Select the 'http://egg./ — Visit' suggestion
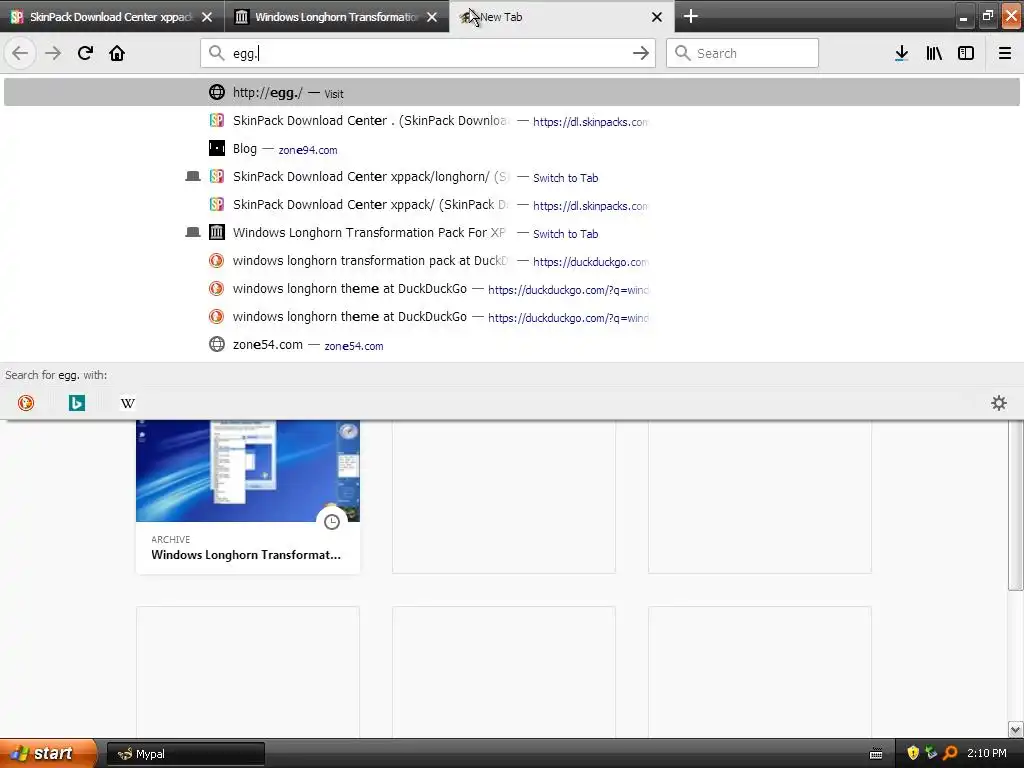Viewport: 1024px width, 768px height. click(x=512, y=92)
